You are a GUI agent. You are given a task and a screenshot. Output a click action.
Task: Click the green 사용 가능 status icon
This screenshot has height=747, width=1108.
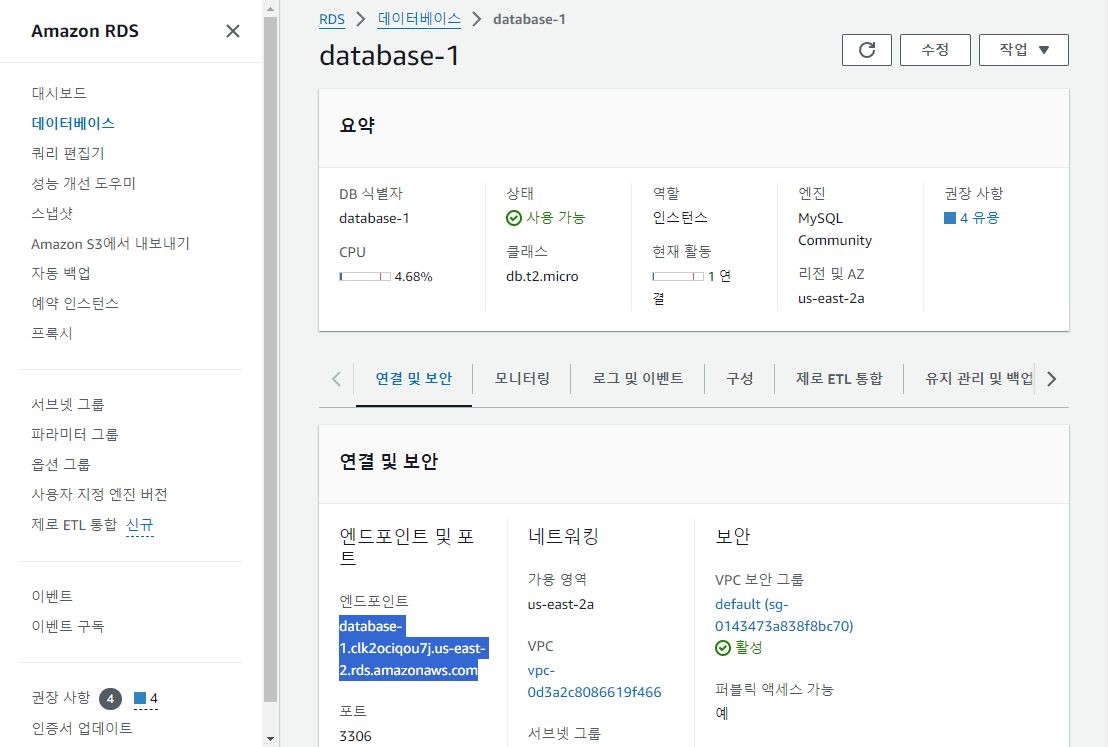[514, 218]
